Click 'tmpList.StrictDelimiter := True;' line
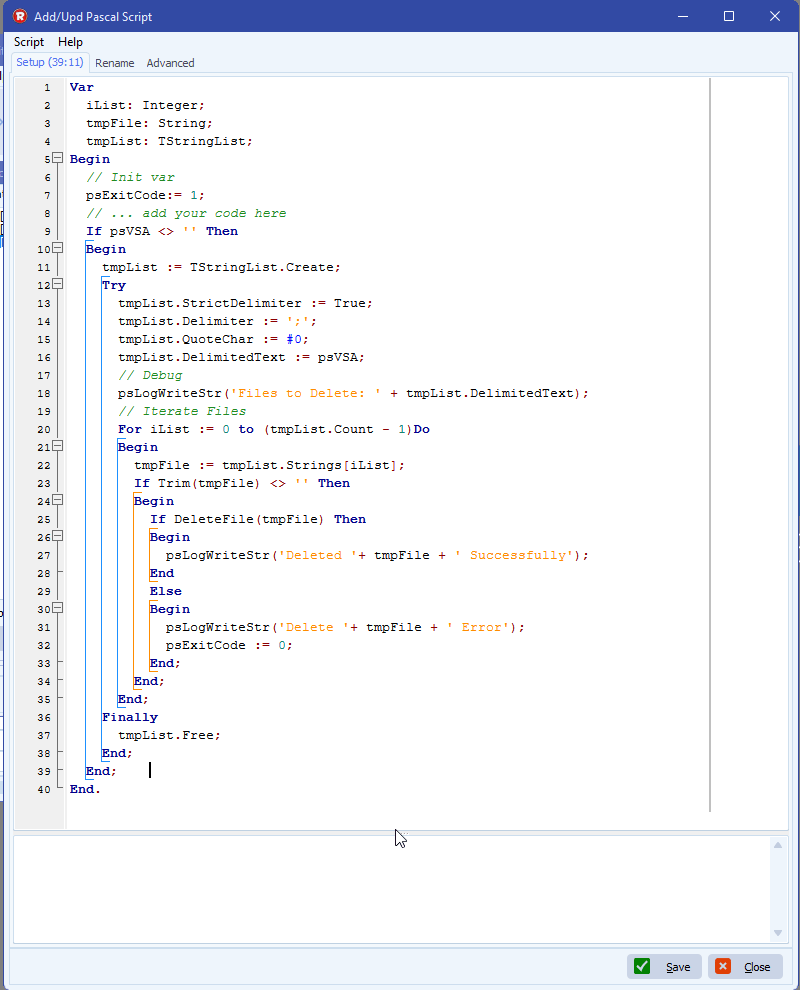This screenshot has width=800, height=990. (245, 303)
